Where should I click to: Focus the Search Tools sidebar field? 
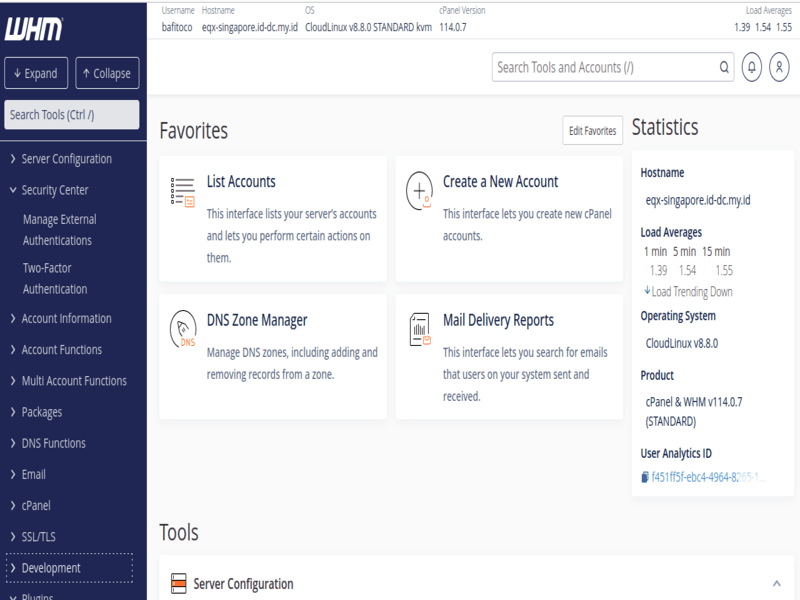tap(72, 115)
